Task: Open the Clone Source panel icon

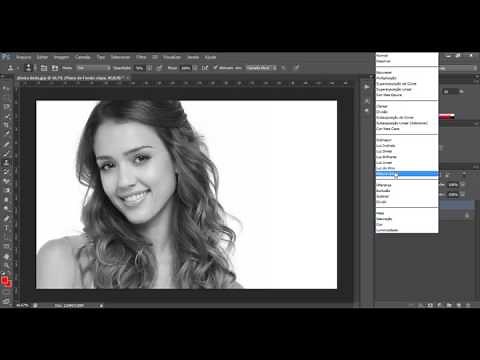Action: pyautogui.click(x=55, y=68)
